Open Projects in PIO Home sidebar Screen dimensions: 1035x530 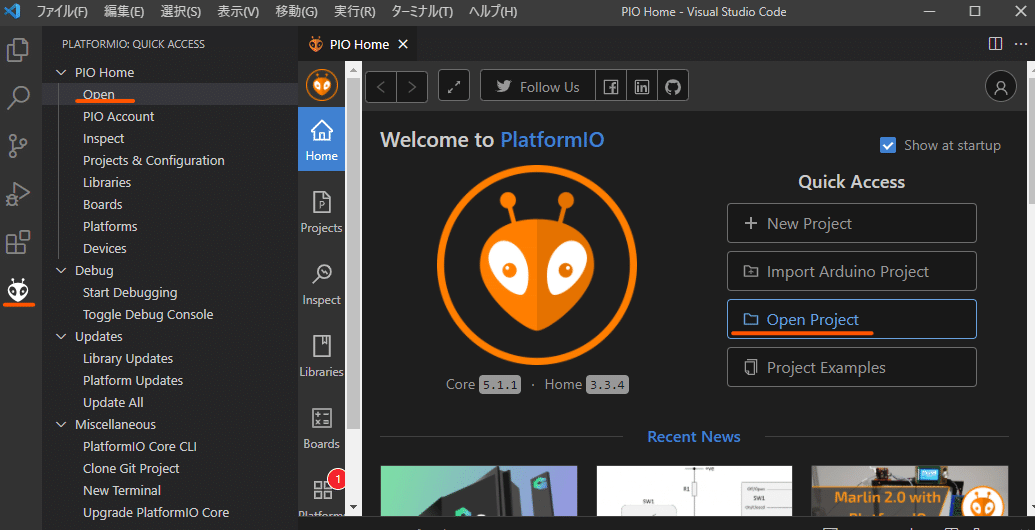[321, 211]
